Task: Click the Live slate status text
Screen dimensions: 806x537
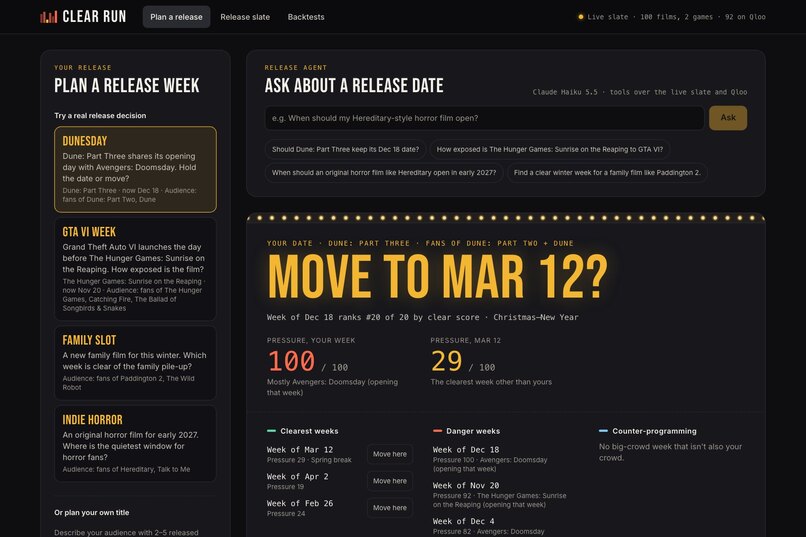Action: (676, 17)
